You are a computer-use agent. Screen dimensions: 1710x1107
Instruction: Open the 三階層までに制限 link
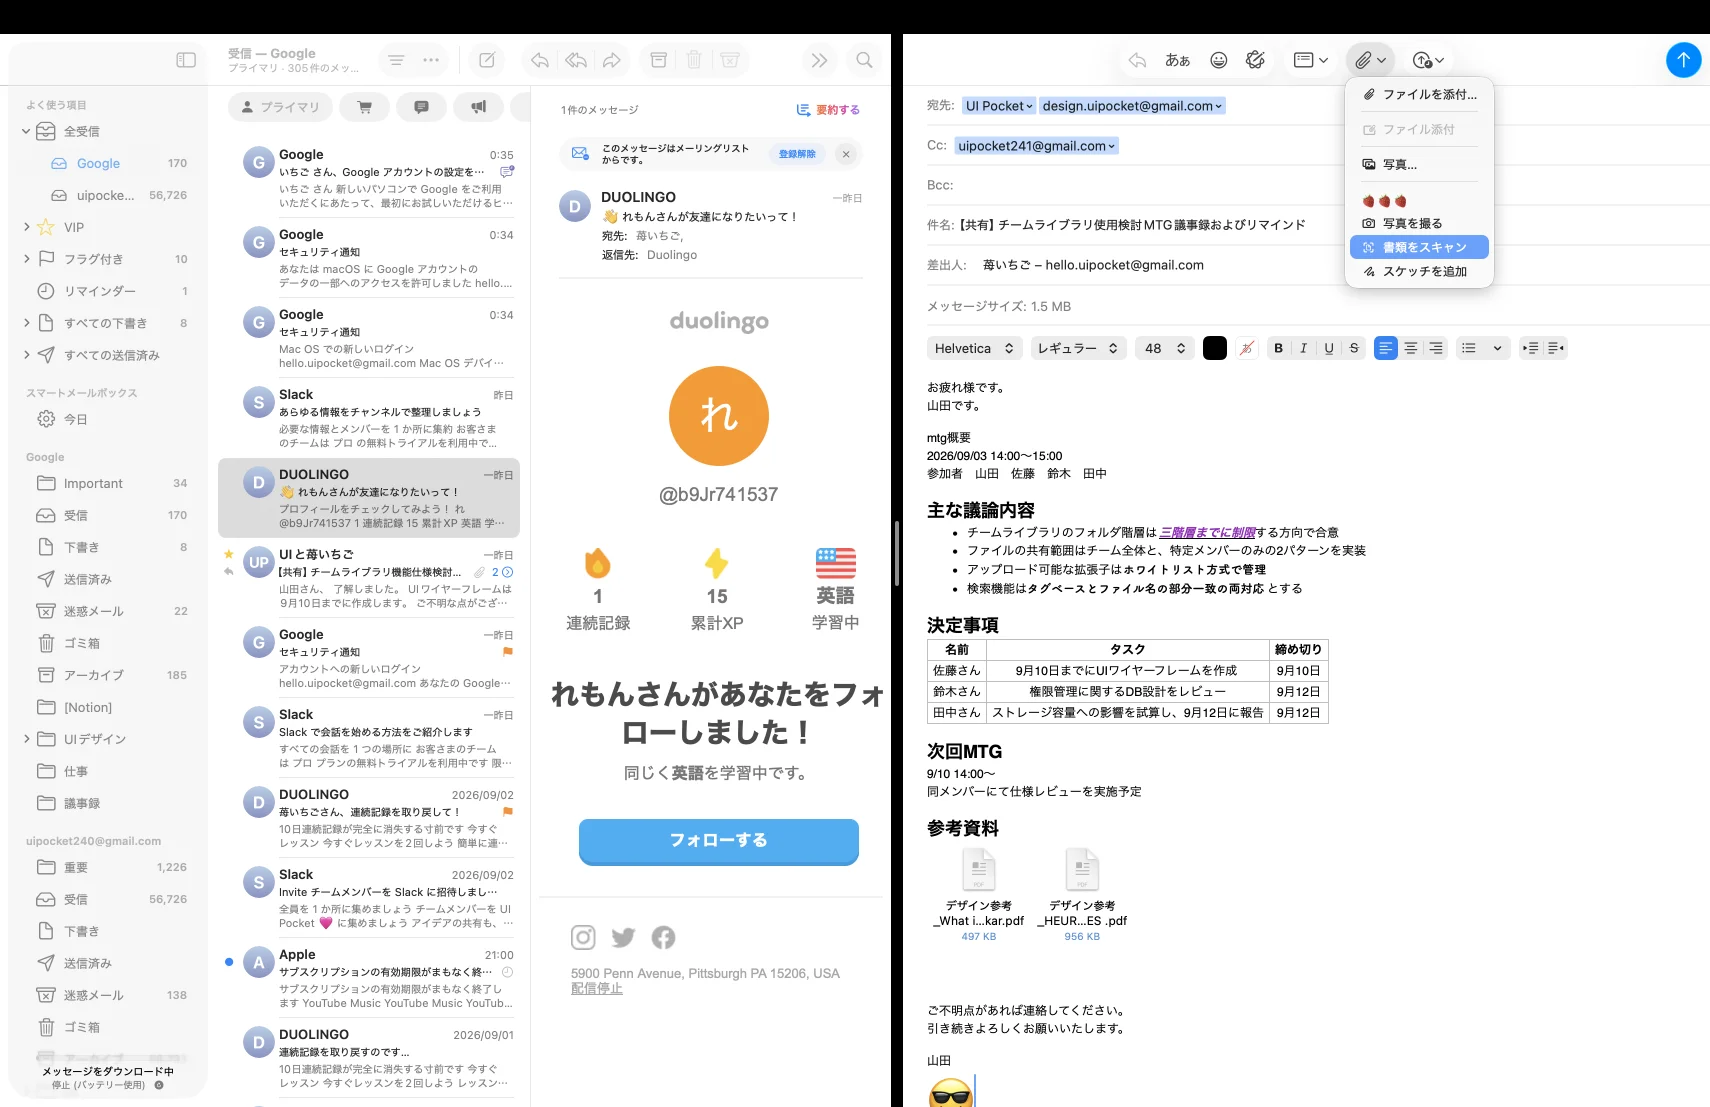1207,533
